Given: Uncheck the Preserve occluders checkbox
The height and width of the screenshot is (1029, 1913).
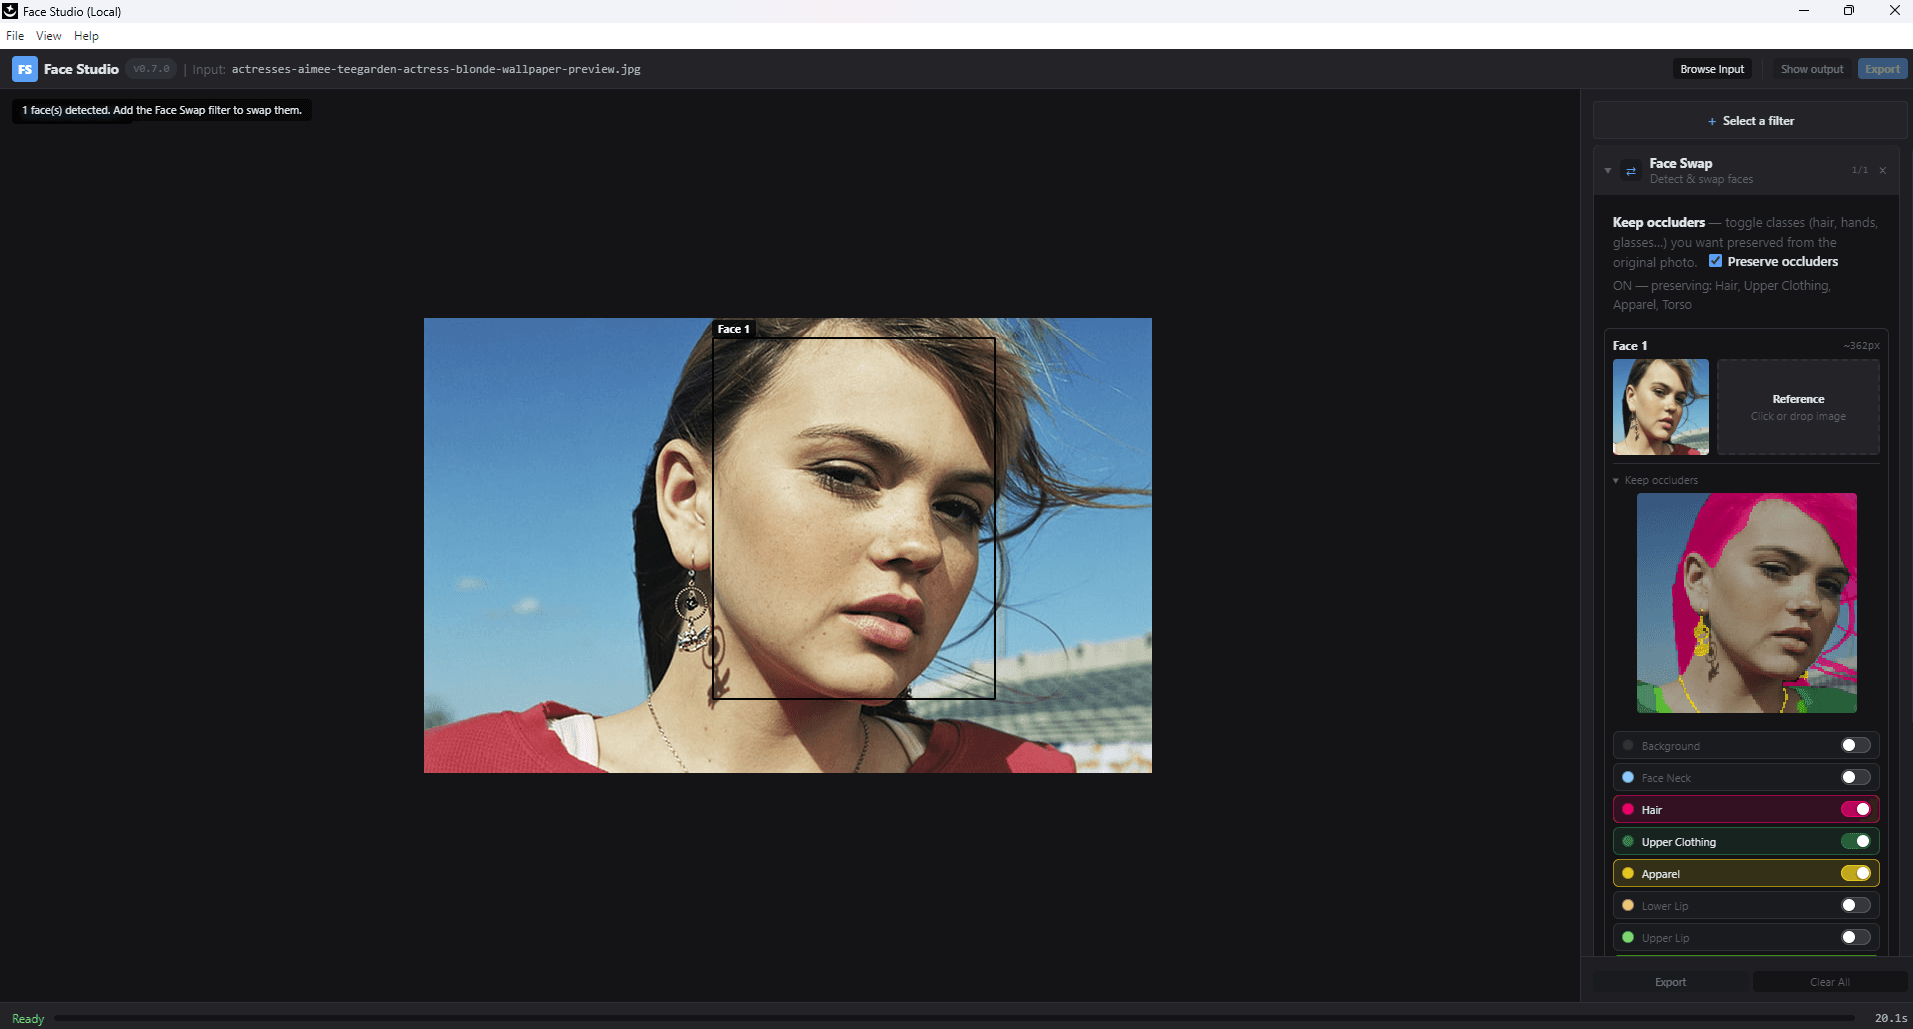Looking at the screenshot, I should pyautogui.click(x=1716, y=261).
